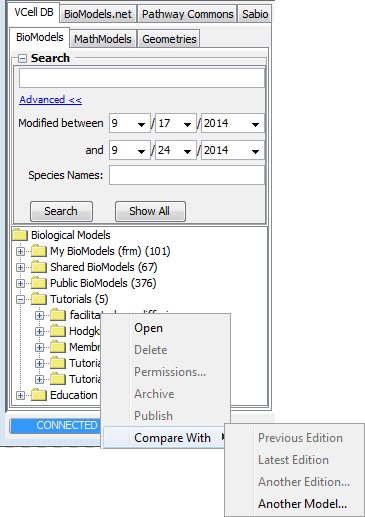Select the BioModels sub-tab
The image size is (365, 517).
[x=39, y=37]
